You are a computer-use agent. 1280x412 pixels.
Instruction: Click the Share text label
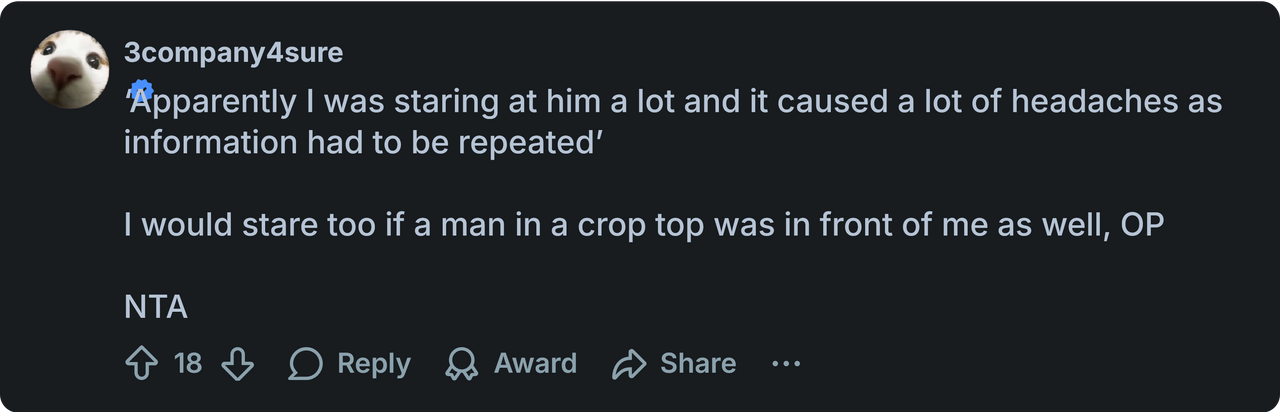[698, 363]
